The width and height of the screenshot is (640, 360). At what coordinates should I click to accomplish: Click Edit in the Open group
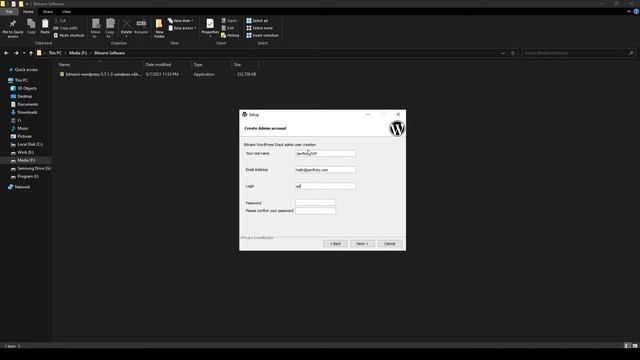pyautogui.click(x=228, y=28)
